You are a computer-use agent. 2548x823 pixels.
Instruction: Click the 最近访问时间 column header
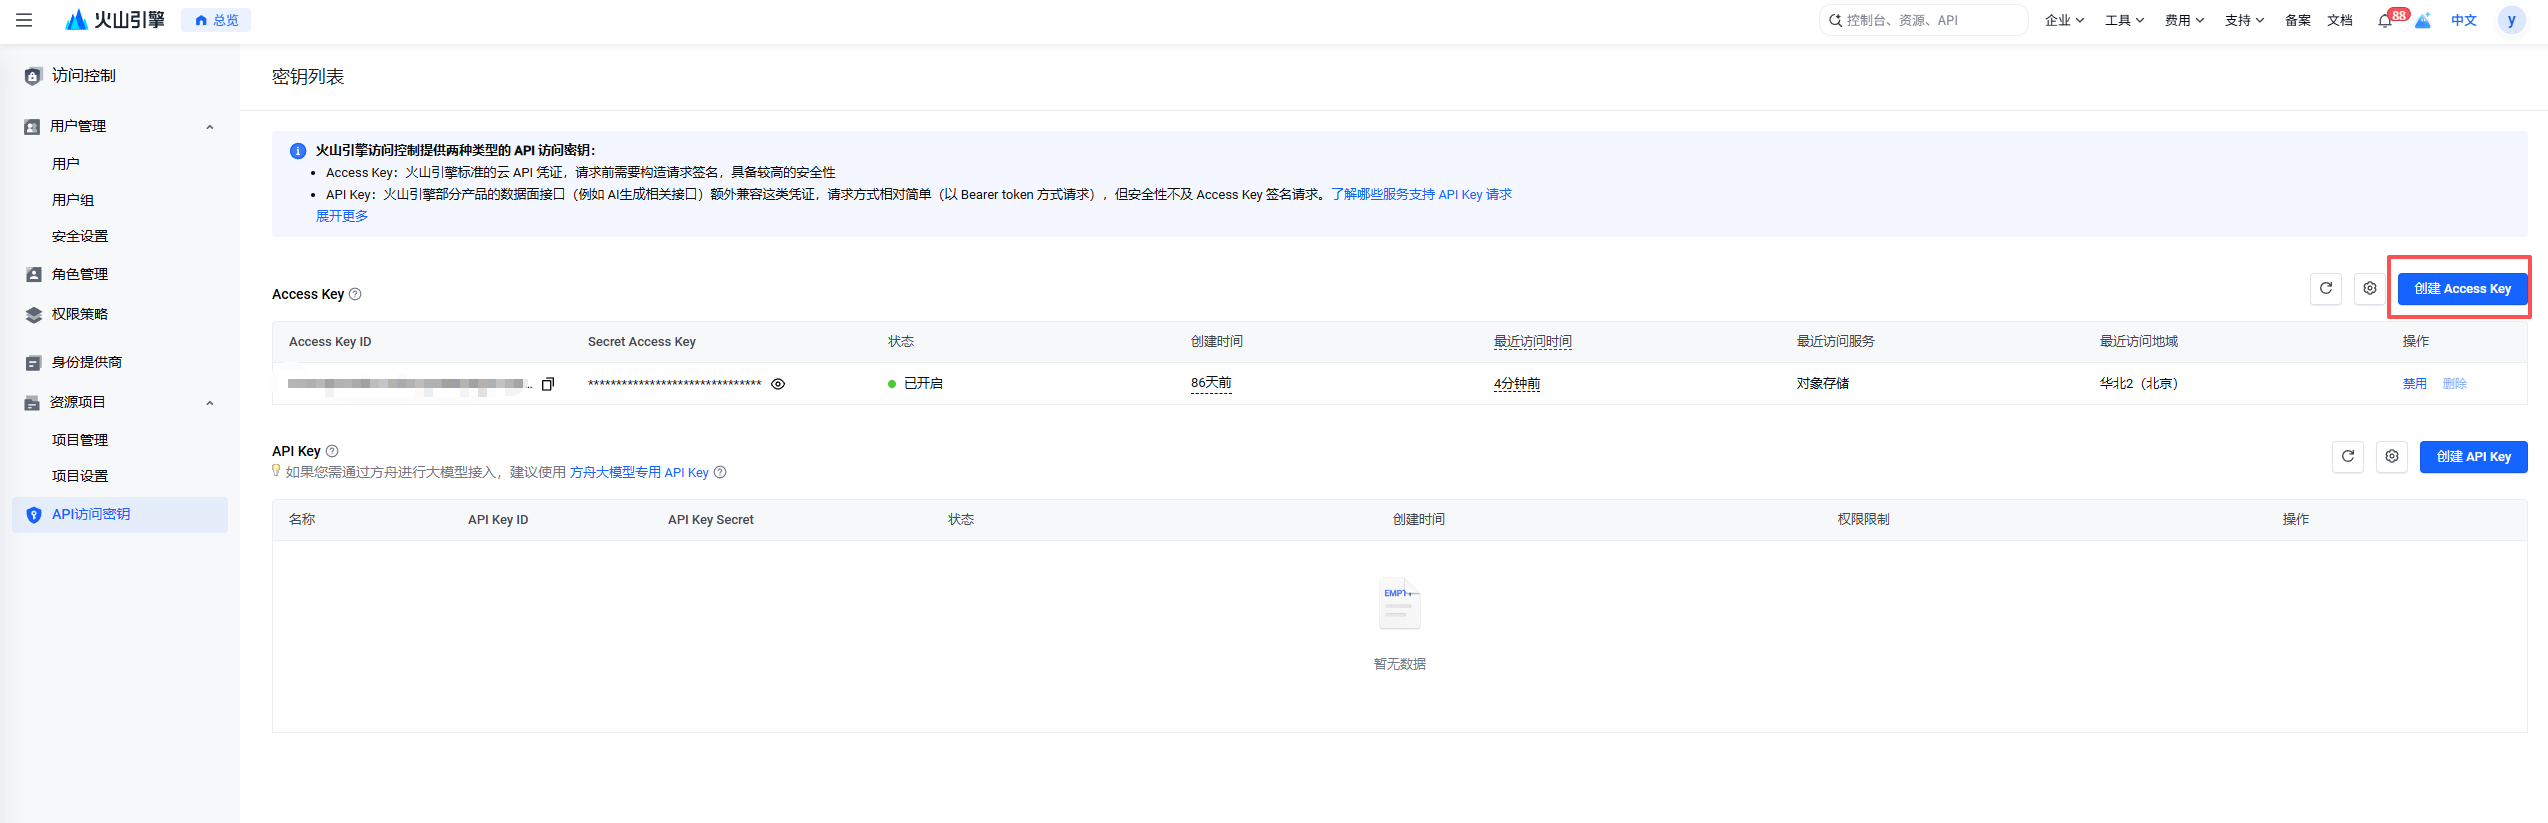[1533, 342]
